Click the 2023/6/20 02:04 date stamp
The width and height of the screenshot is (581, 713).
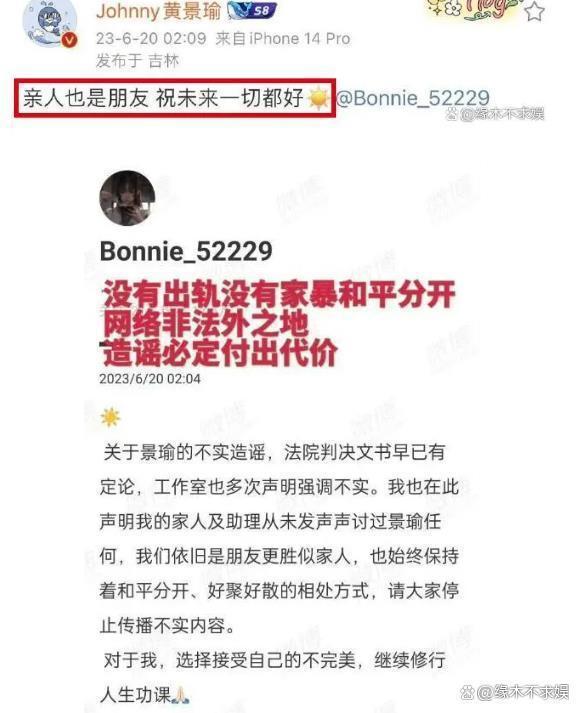click(x=150, y=379)
